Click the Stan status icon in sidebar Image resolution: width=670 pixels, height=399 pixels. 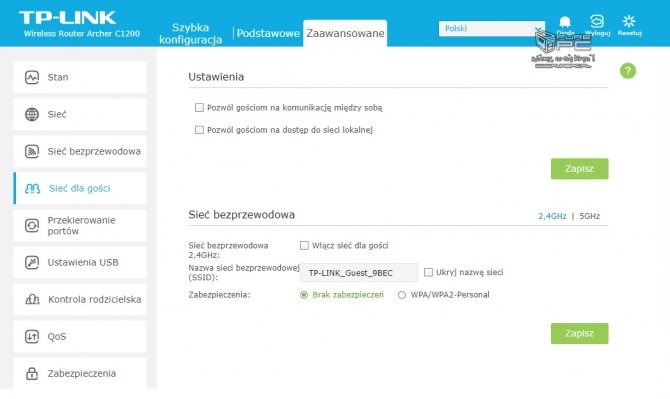(x=32, y=77)
